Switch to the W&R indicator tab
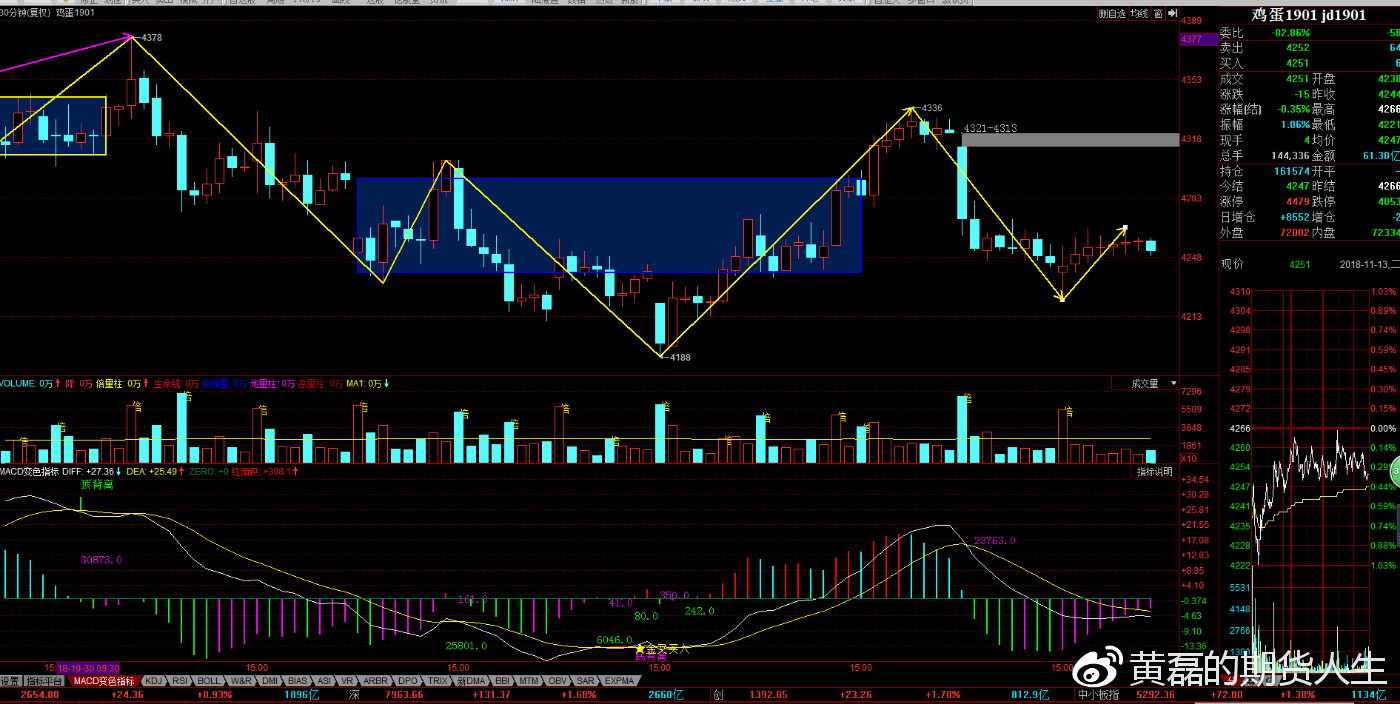 pos(241,681)
